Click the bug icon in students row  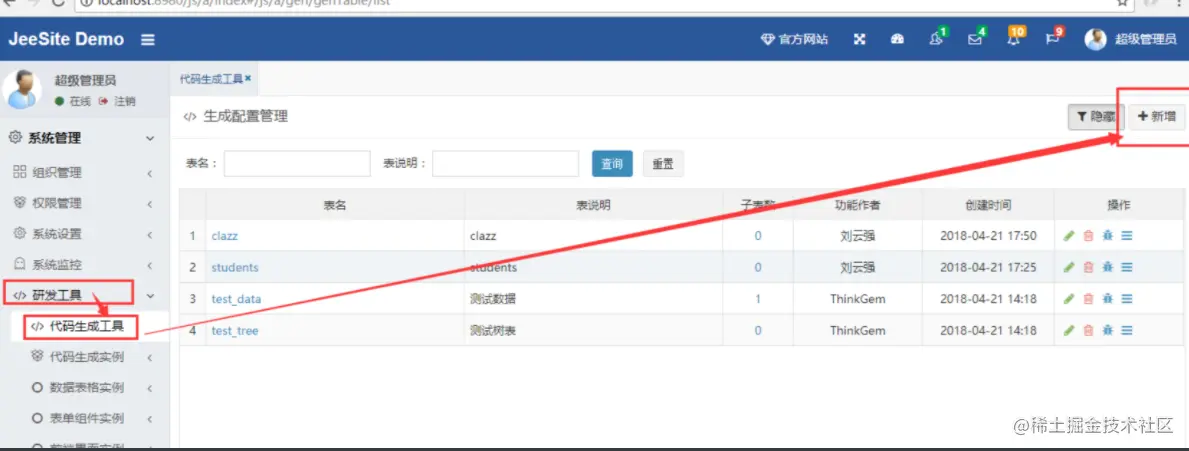click(x=1108, y=268)
